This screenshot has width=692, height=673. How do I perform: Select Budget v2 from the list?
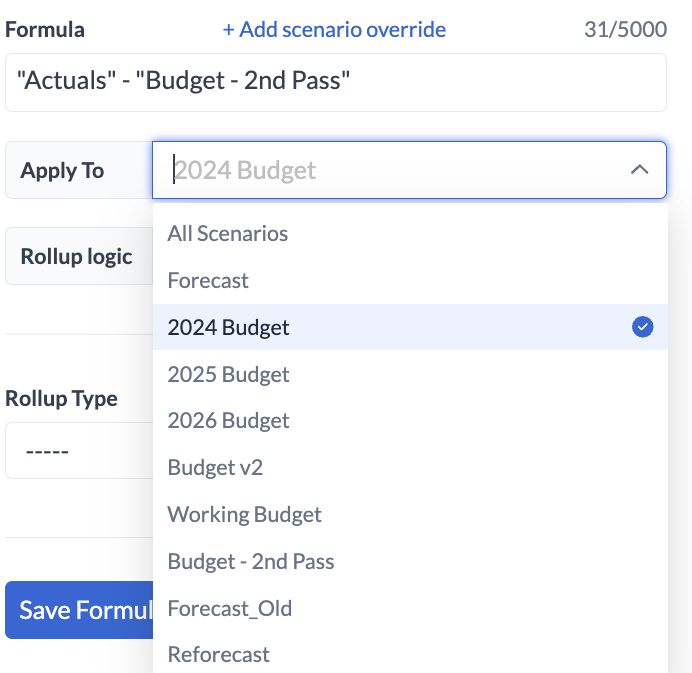pos(215,468)
